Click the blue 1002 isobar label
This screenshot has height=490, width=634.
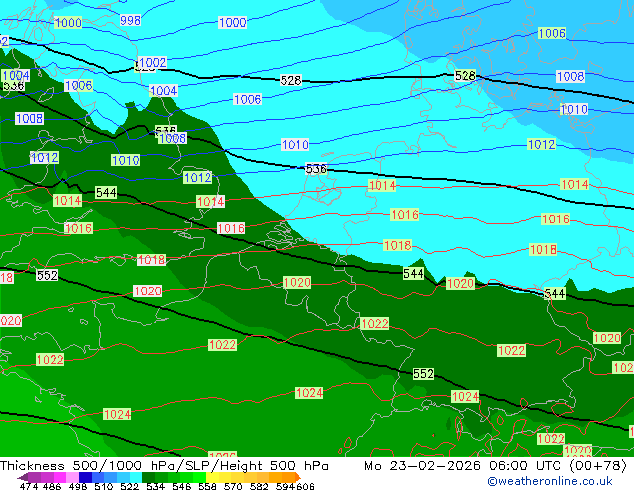point(152,63)
